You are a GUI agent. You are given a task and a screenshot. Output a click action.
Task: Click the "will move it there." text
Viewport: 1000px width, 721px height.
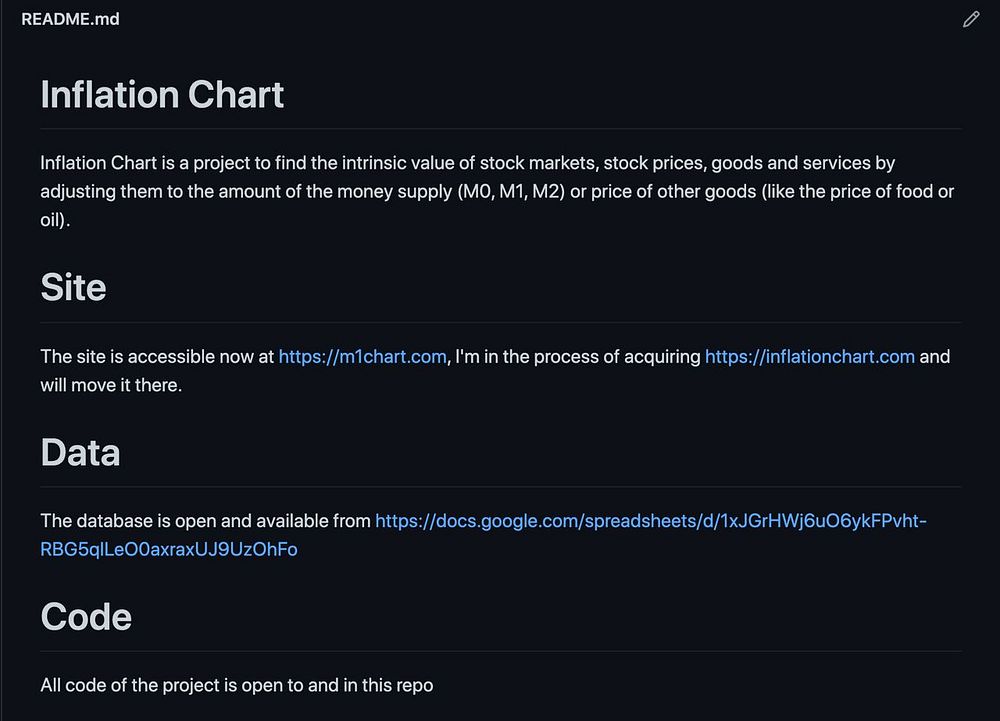pos(111,385)
